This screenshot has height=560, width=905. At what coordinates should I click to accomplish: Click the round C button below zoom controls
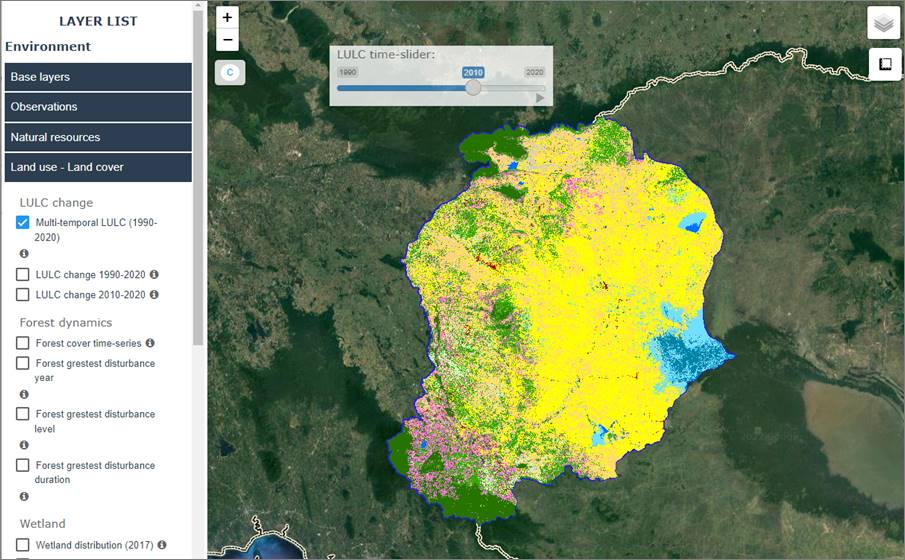[230, 72]
